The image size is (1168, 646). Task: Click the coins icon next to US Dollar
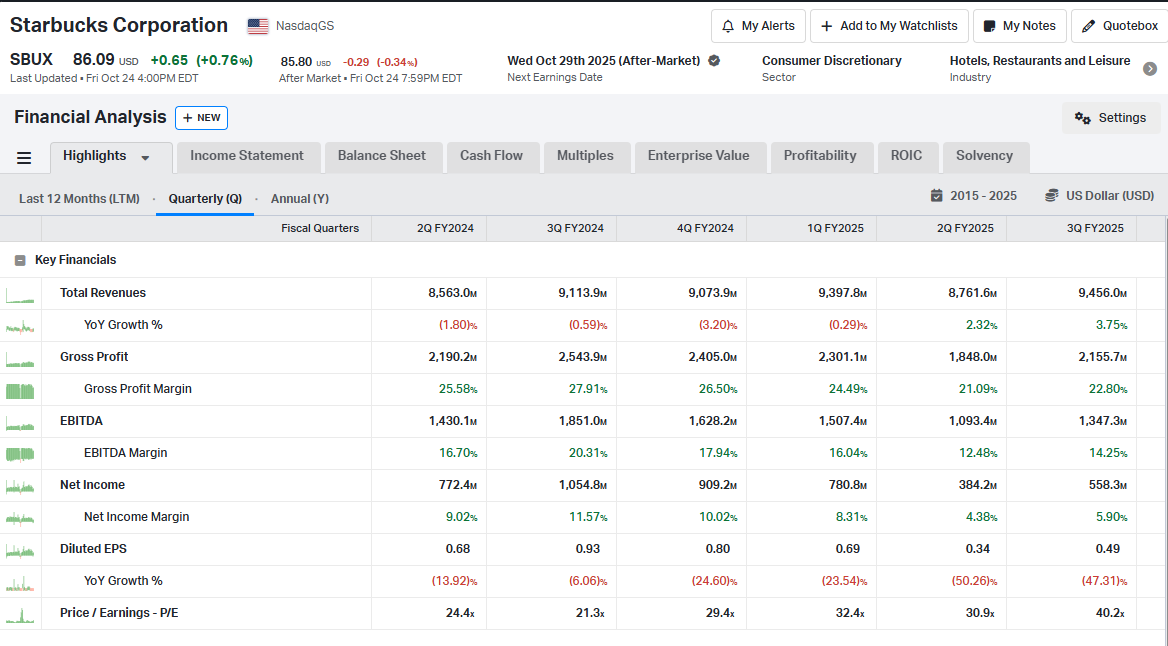(x=1052, y=195)
